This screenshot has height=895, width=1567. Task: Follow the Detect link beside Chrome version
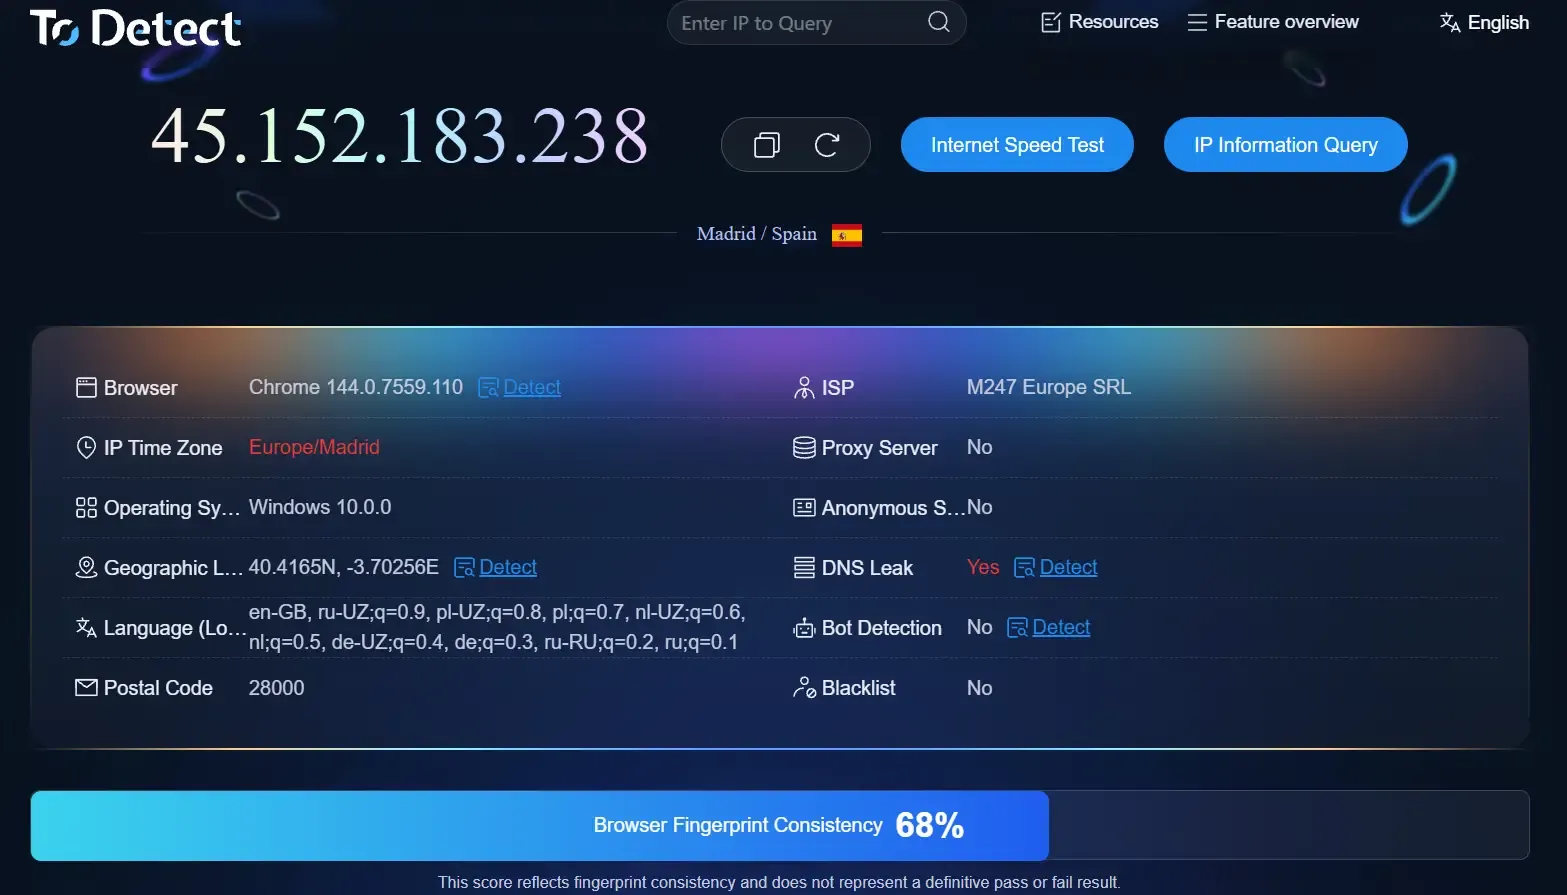click(x=531, y=387)
